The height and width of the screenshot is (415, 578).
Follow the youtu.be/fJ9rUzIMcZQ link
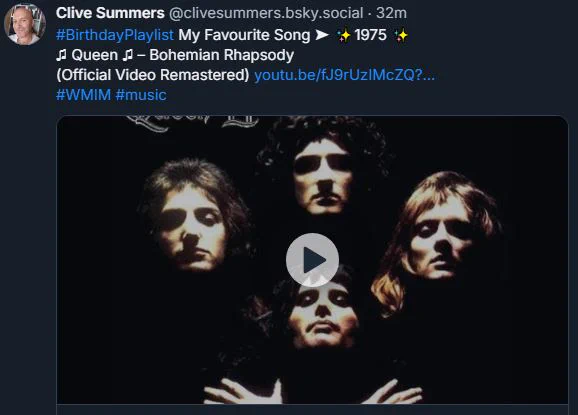(345, 75)
